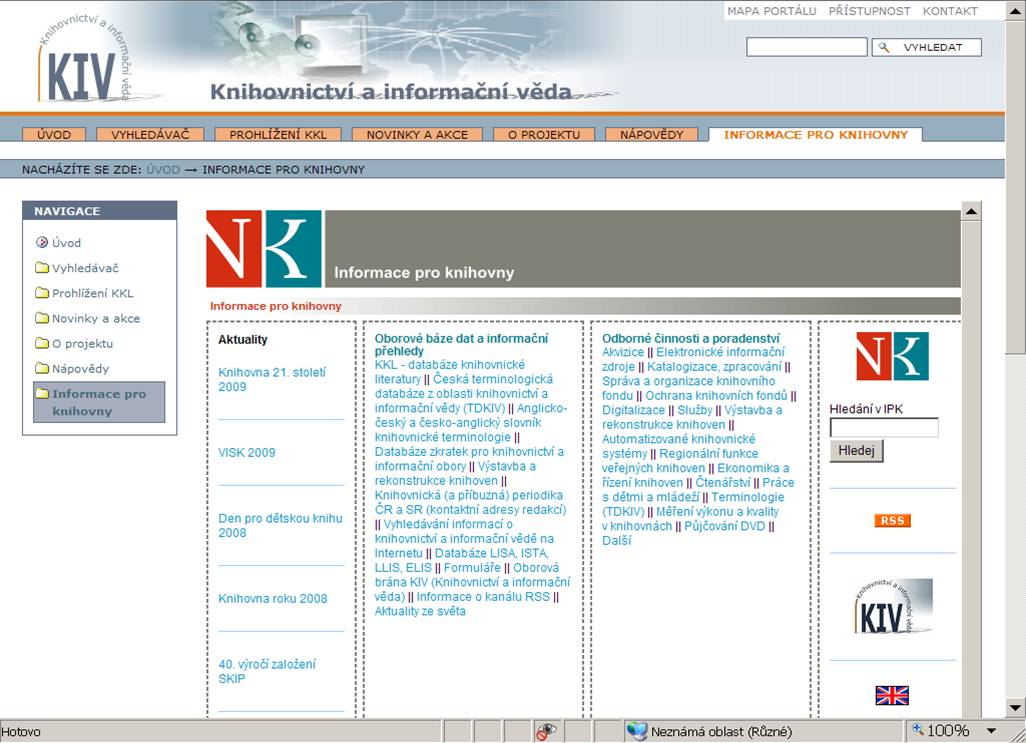Open the Formuláře link
The height and width of the screenshot is (743, 1026).
pos(472,568)
